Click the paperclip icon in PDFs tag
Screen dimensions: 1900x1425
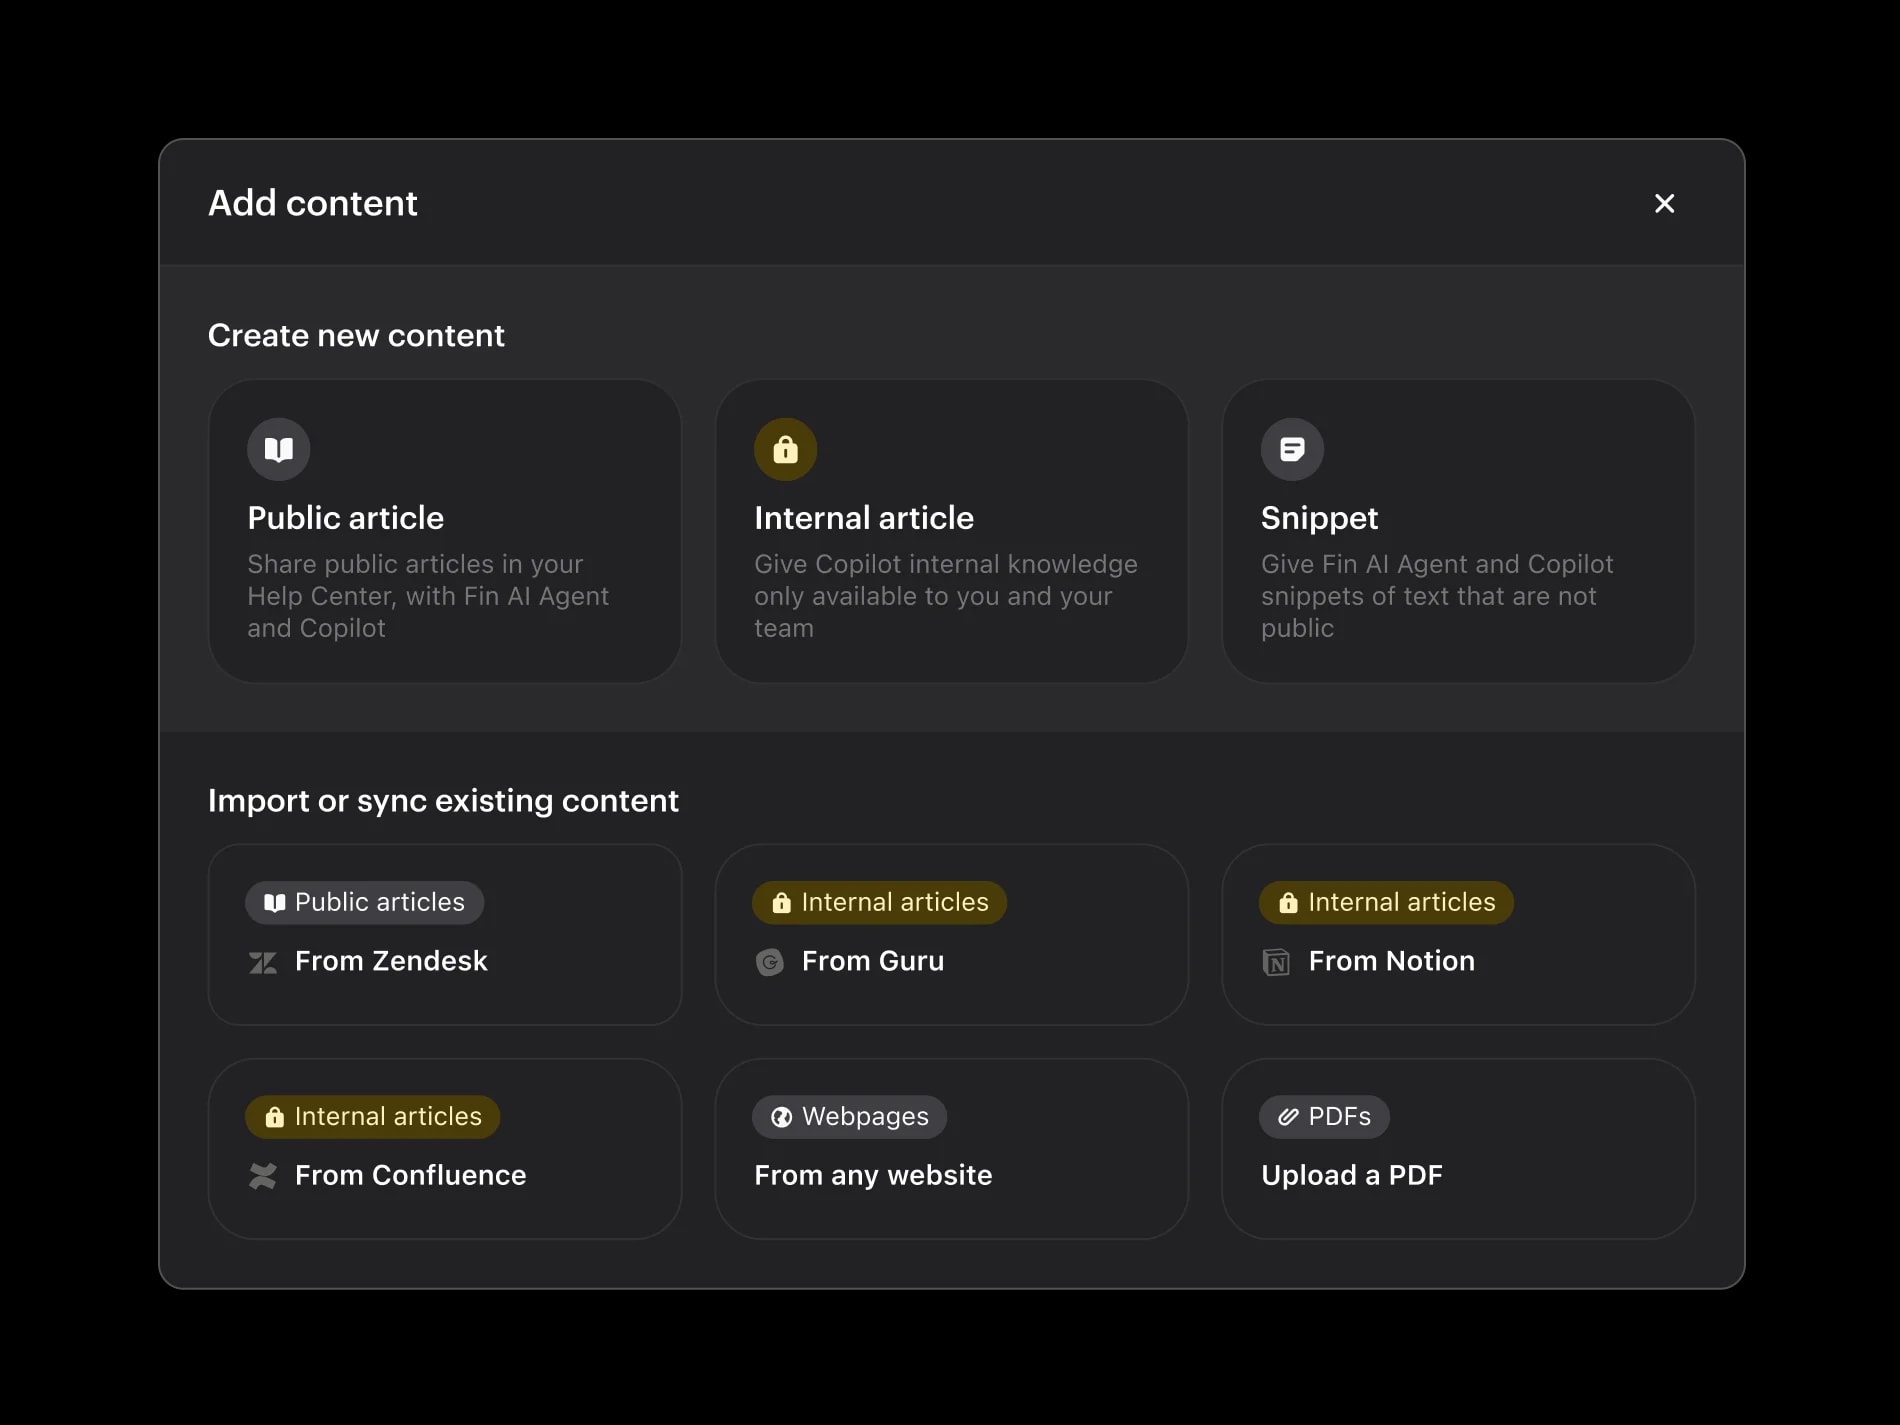pyautogui.click(x=1288, y=1117)
